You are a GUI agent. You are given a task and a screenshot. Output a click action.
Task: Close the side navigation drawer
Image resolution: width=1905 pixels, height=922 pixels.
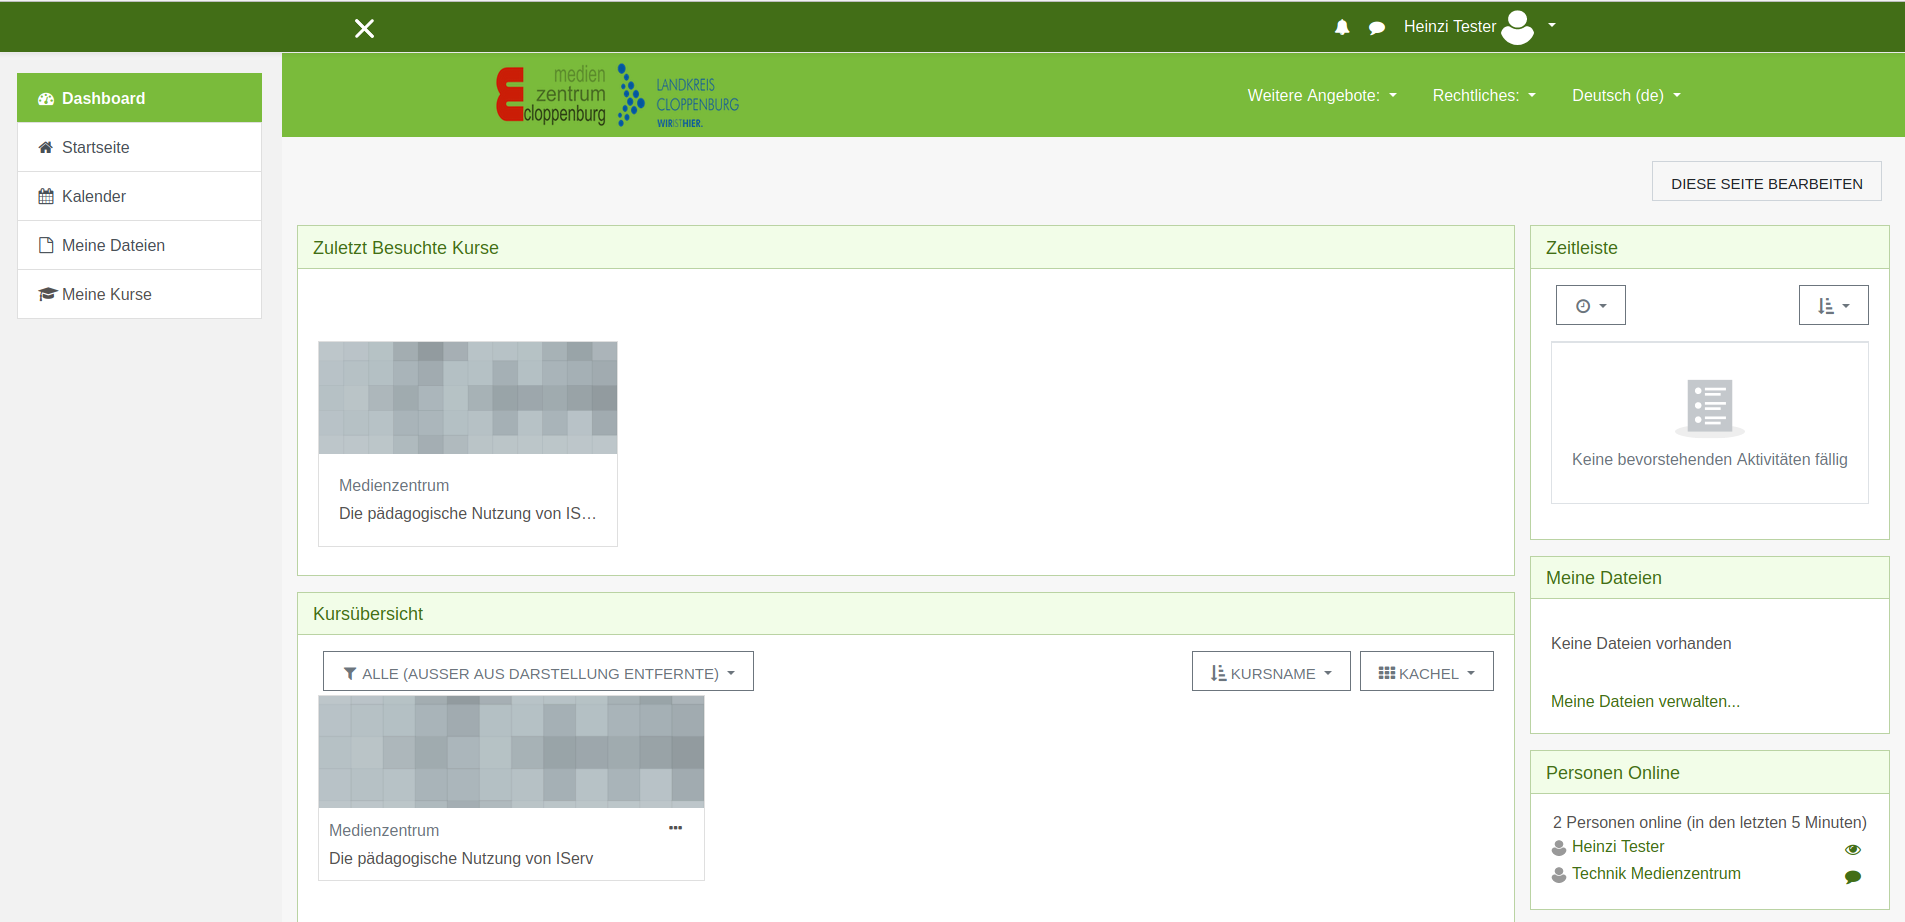click(364, 28)
